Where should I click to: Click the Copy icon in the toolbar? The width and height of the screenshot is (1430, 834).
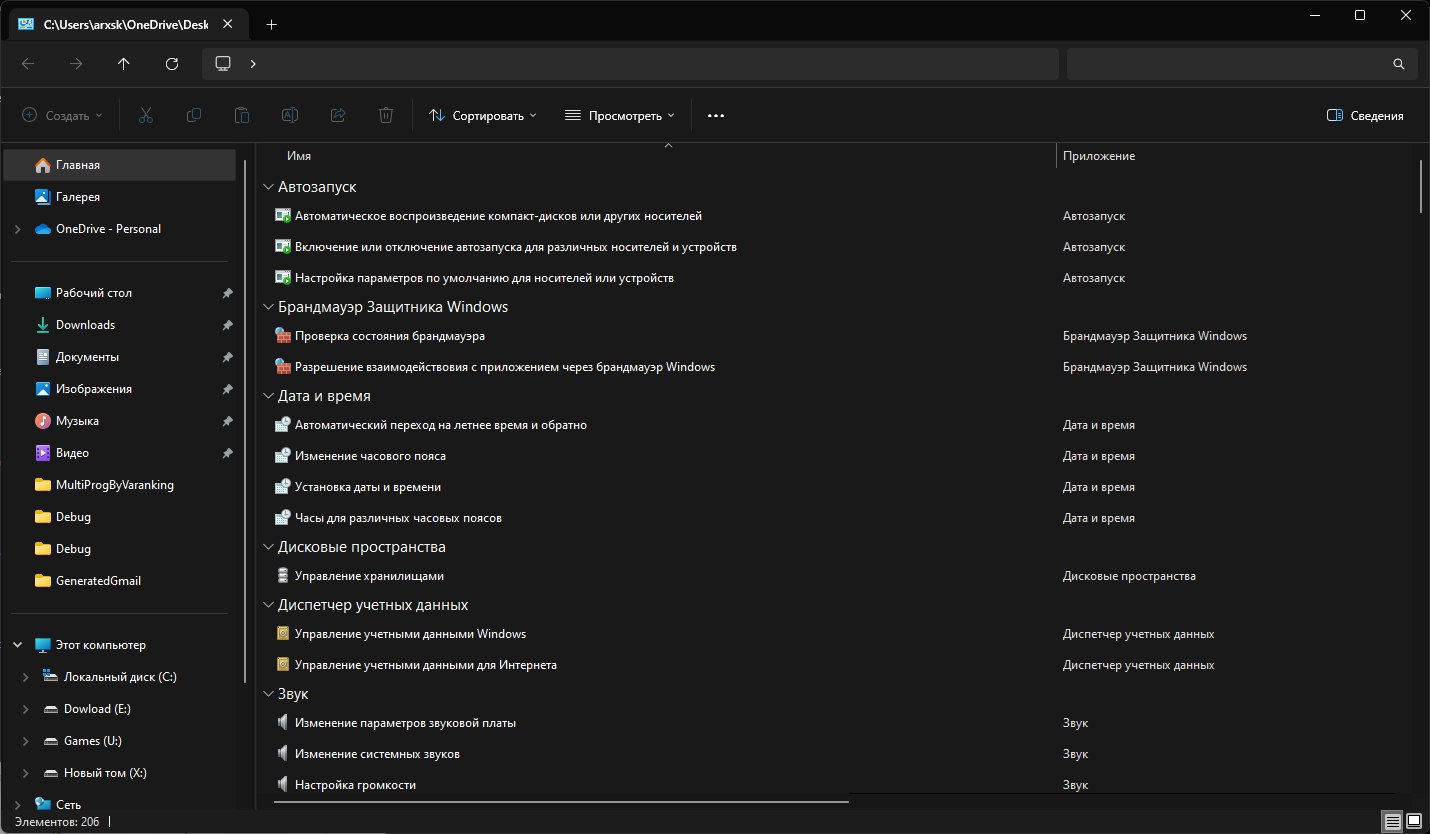194,115
